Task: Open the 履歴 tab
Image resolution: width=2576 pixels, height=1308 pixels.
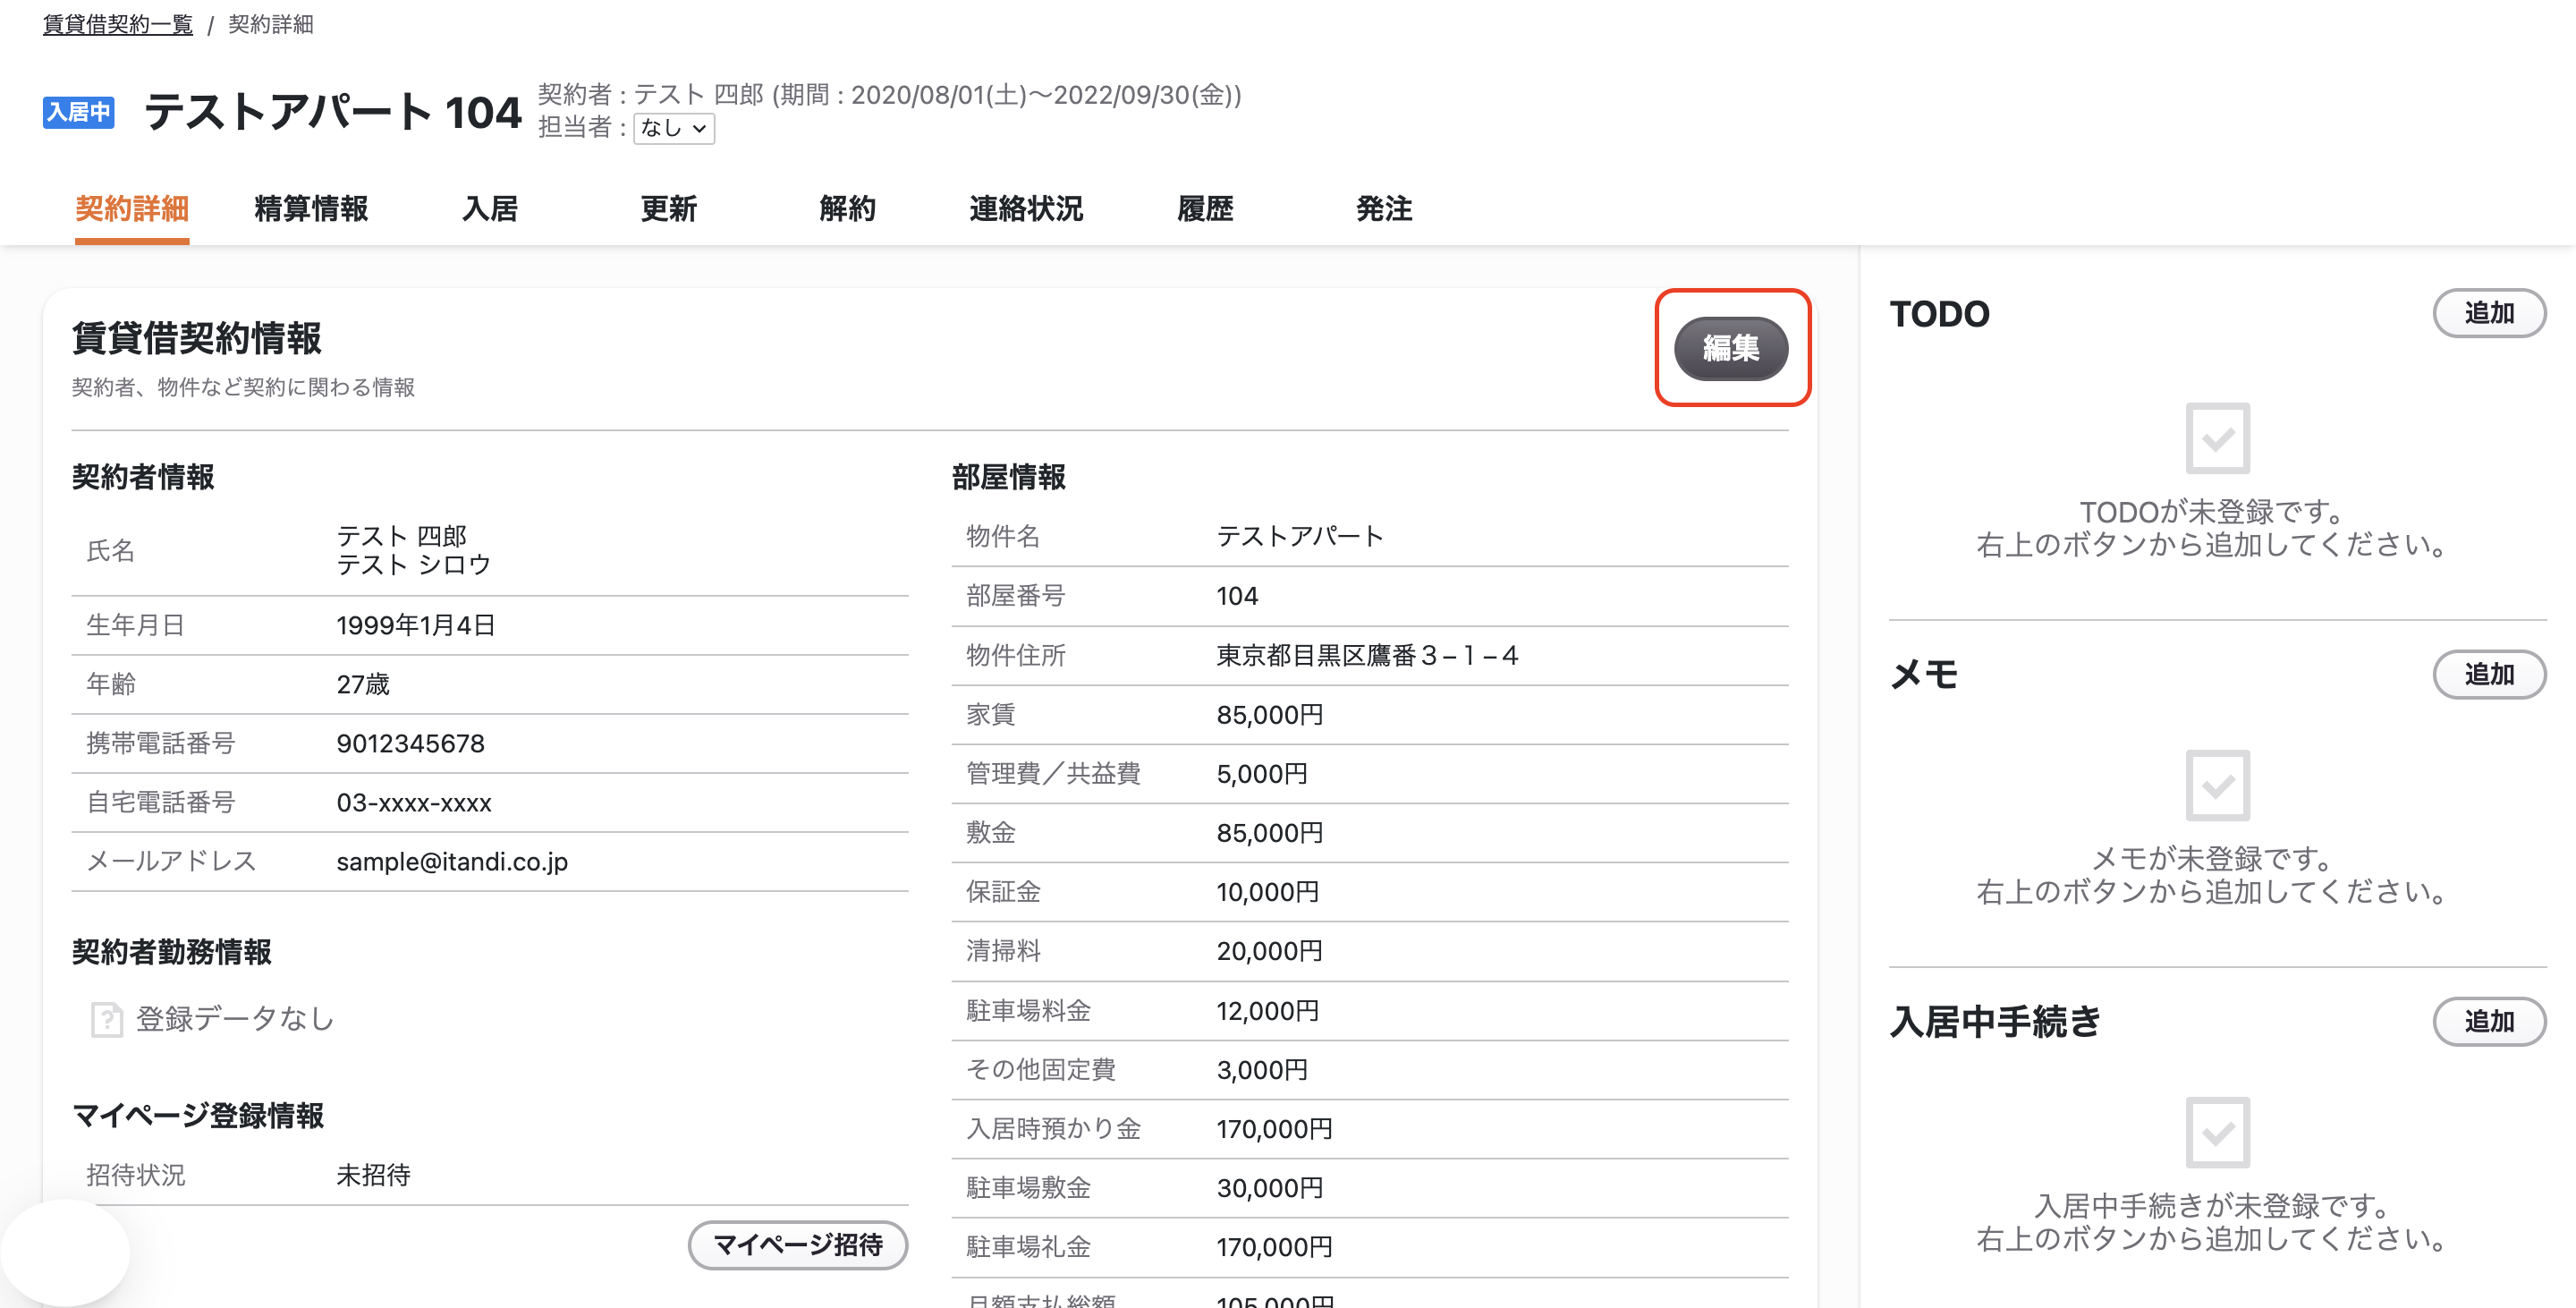Action: coord(1205,209)
